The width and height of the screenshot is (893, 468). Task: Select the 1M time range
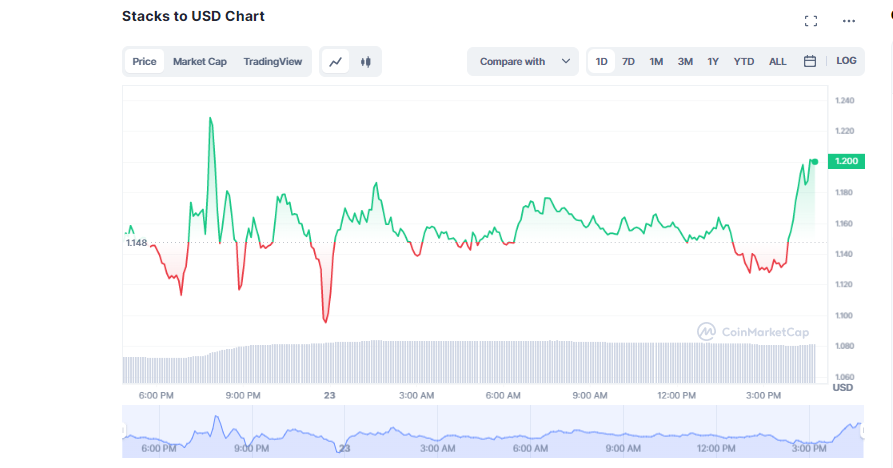pos(656,61)
